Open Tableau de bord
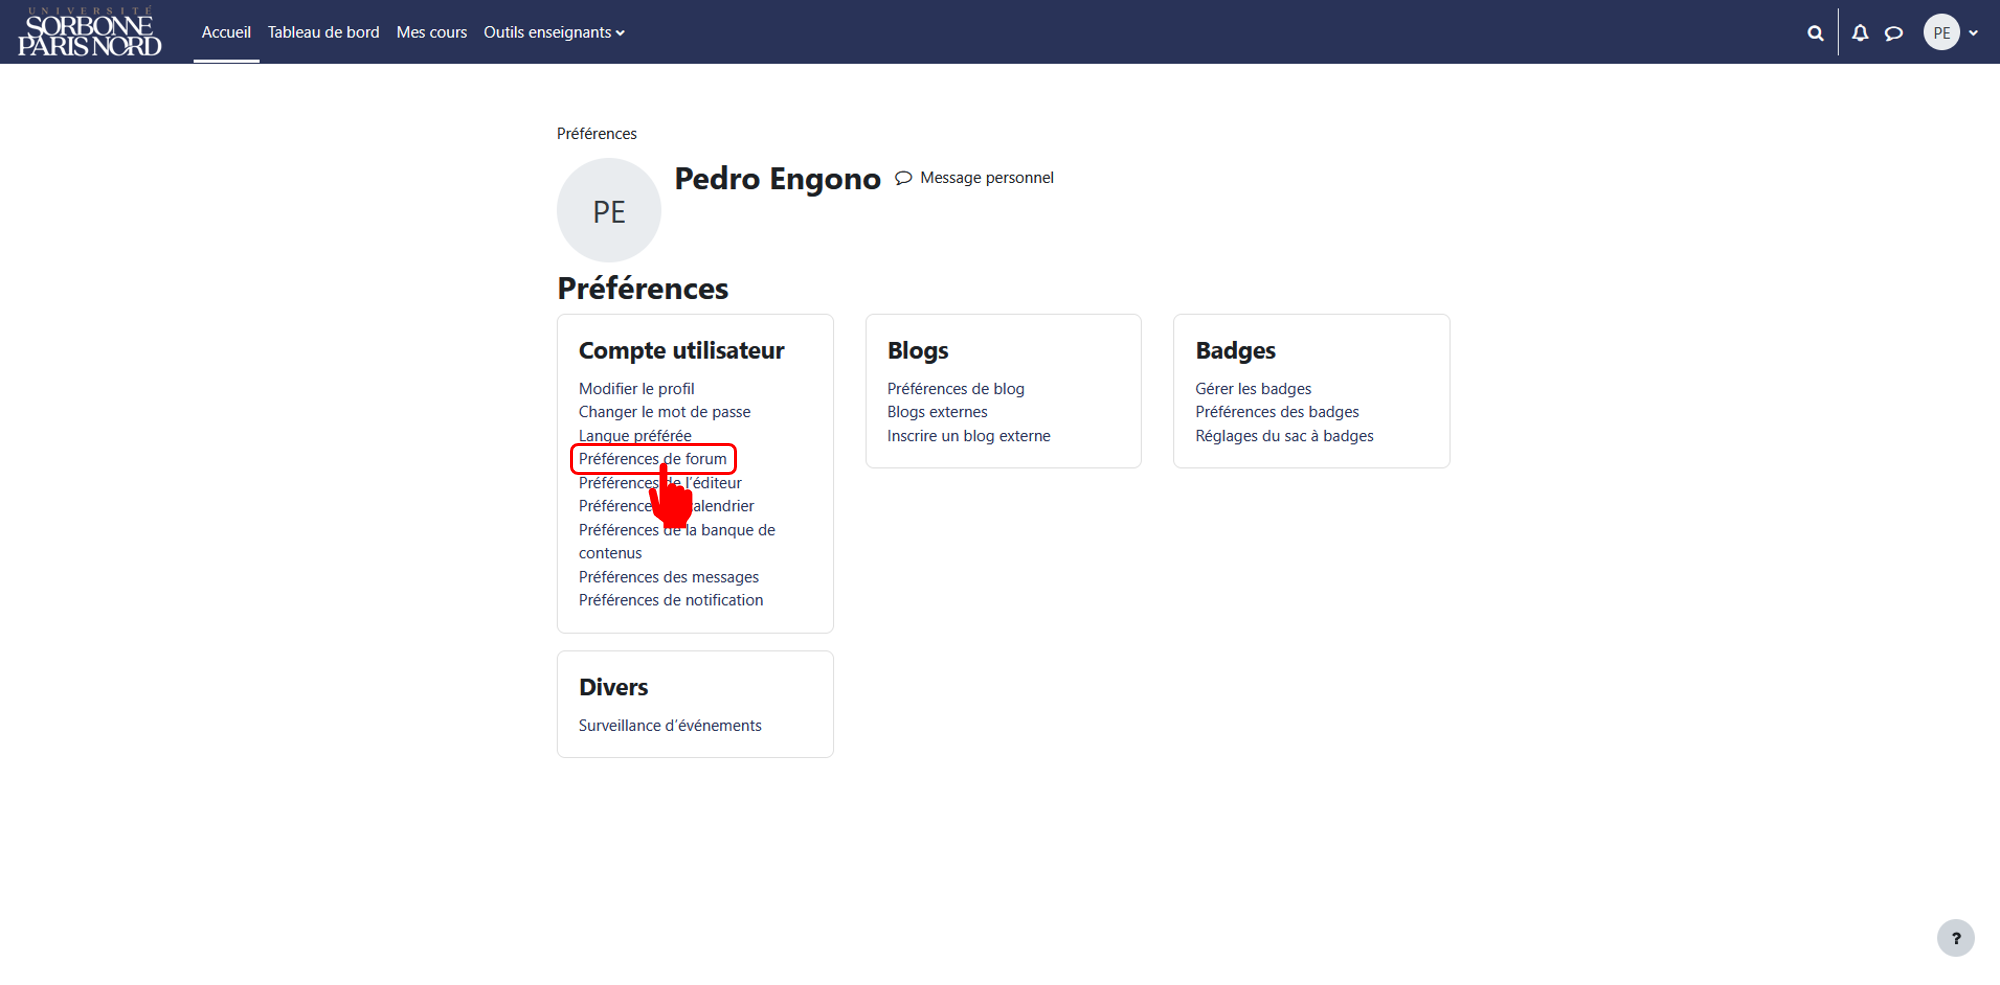The image size is (2000, 985). coord(324,32)
